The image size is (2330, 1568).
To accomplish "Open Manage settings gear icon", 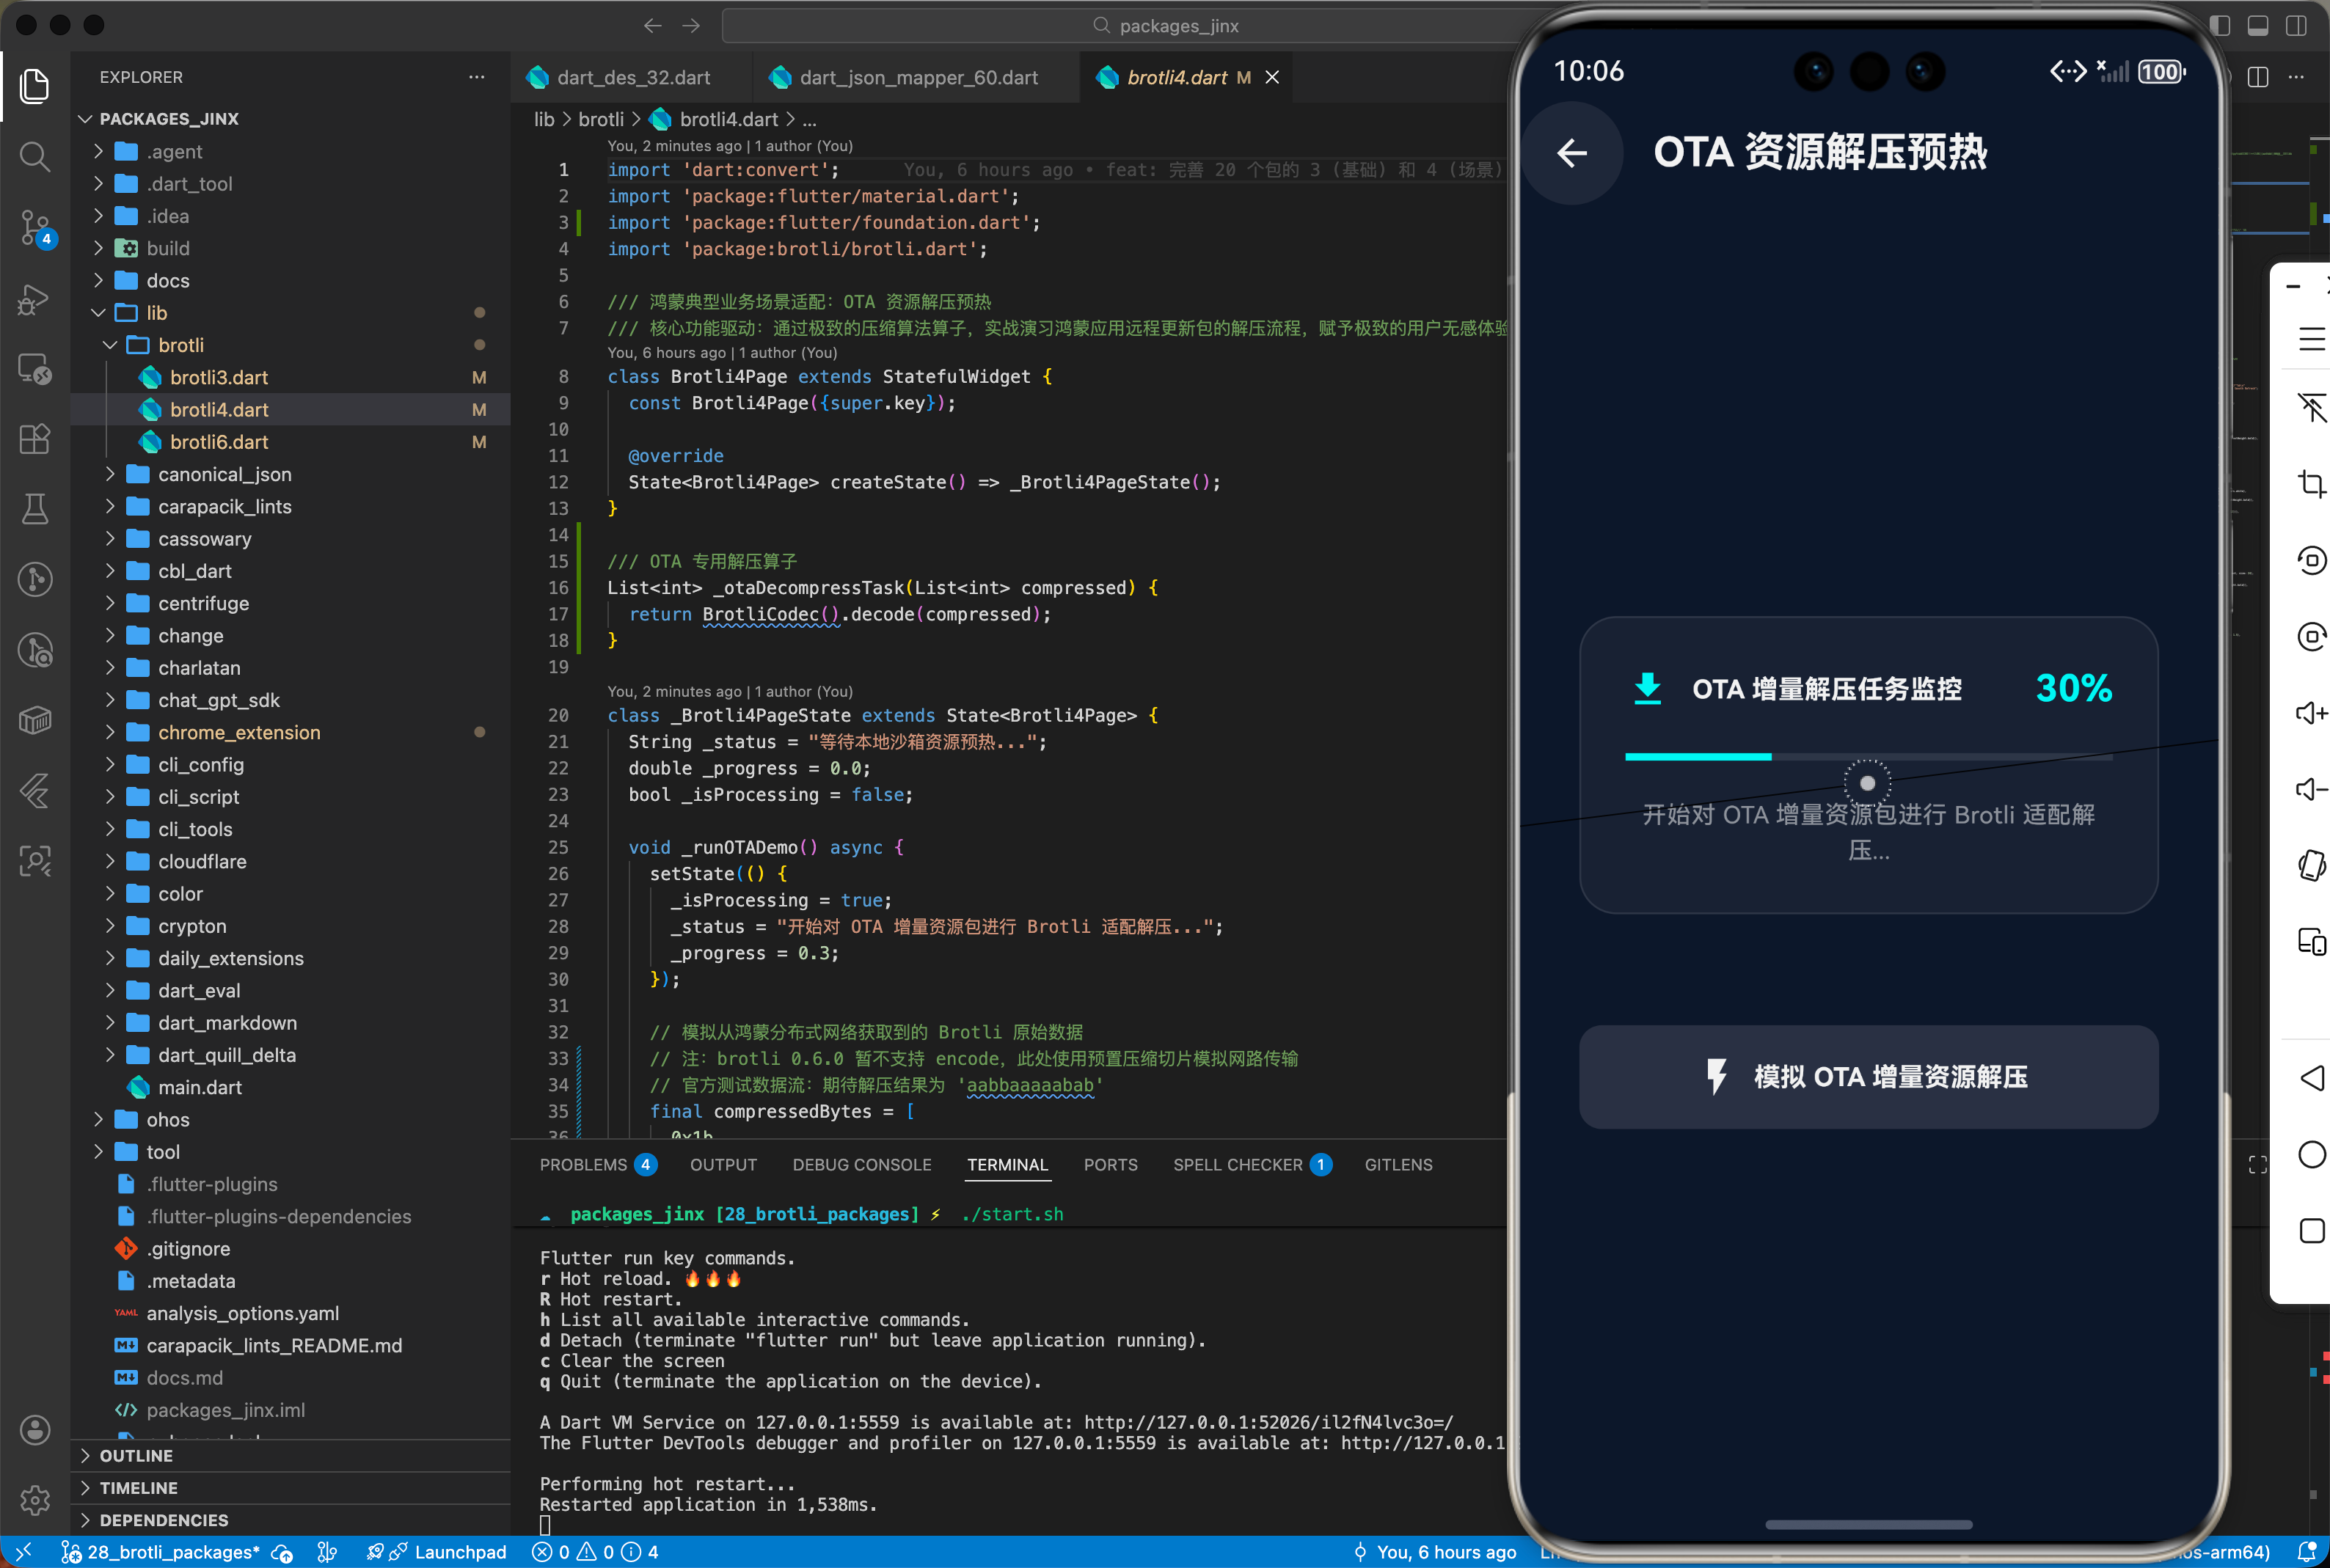I will [35, 1499].
